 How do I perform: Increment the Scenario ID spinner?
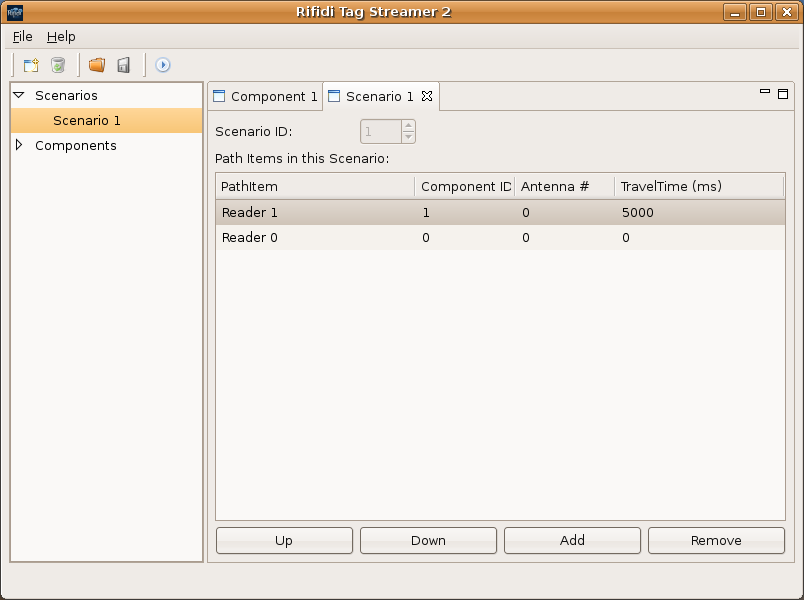coord(408,126)
